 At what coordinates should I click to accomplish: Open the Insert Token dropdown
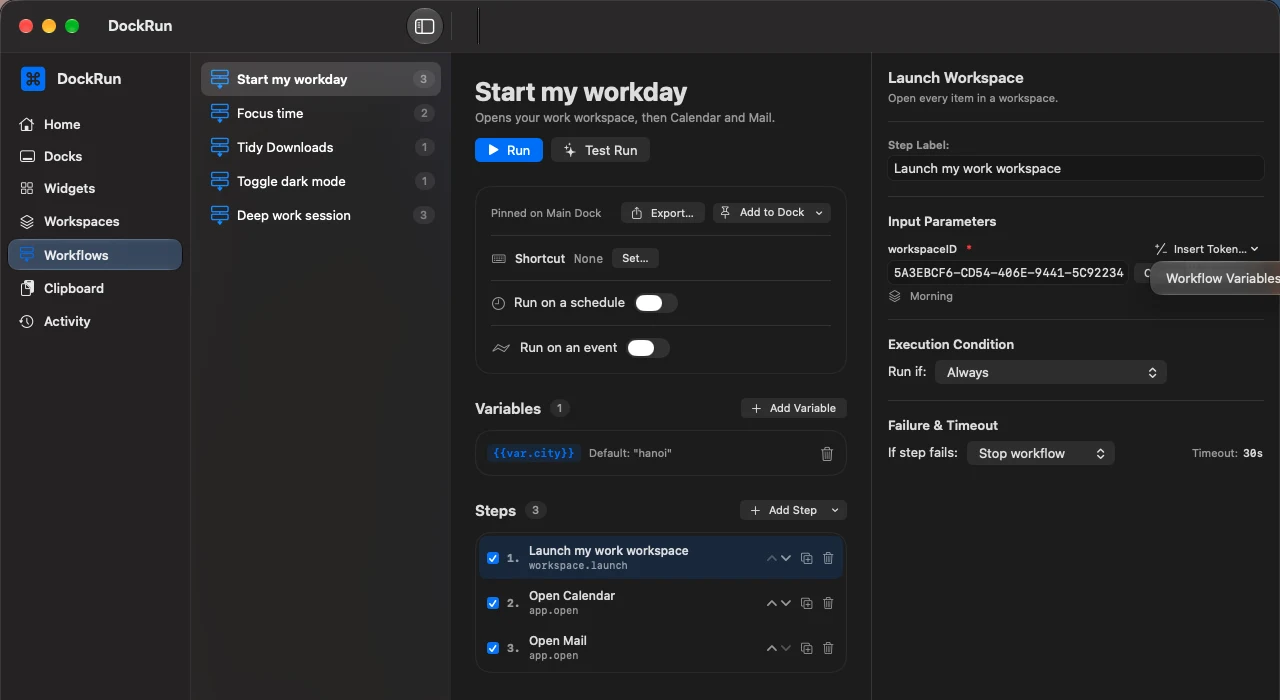coord(1206,249)
